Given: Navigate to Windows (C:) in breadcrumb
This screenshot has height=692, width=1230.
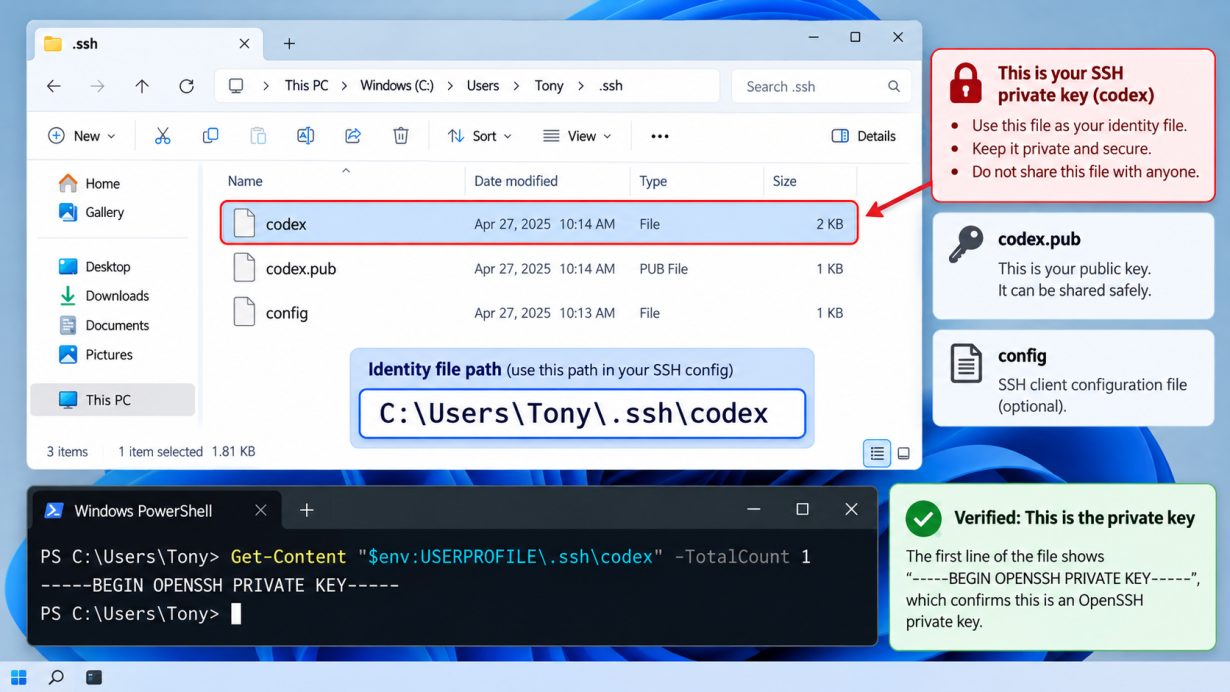Looking at the screenshot, I should point(397,86).
